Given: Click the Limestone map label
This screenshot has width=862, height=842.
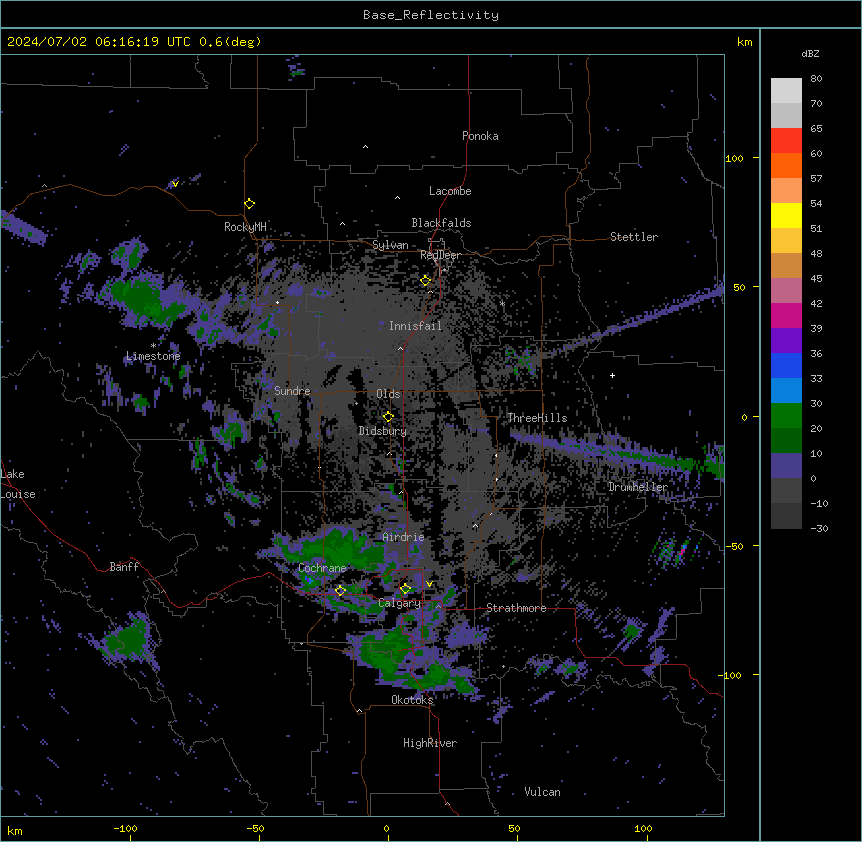Looking at the screenshot, I should pyautogui.click(x=153, y=356).
